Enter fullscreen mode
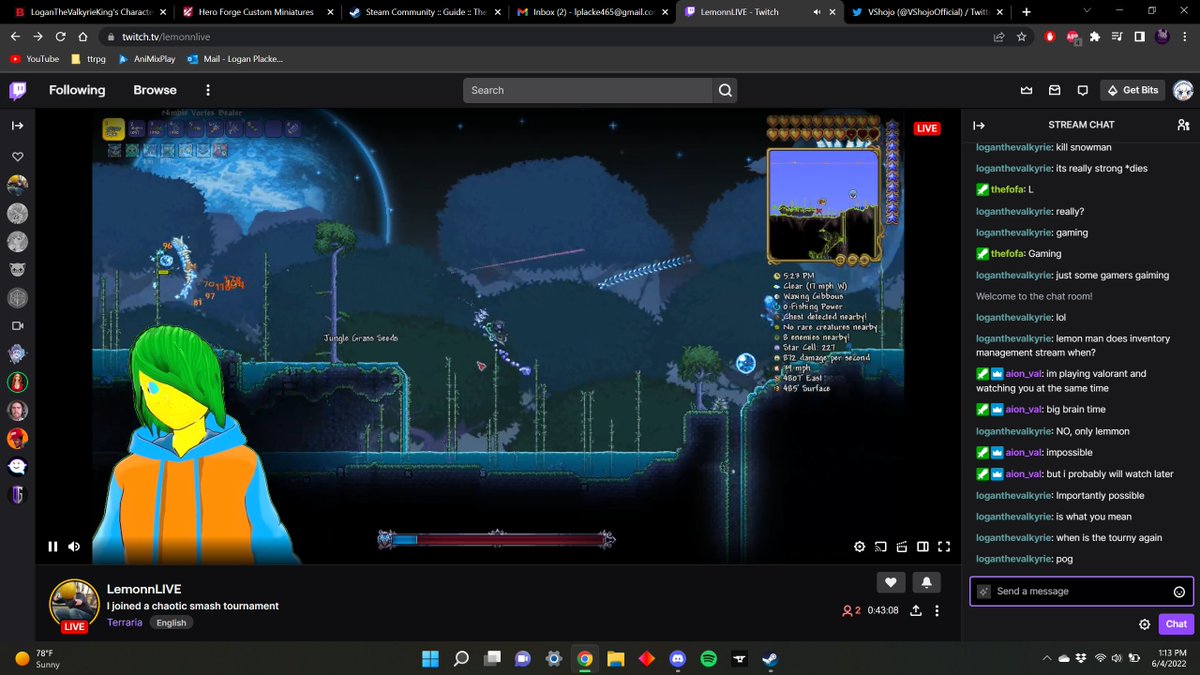The width and height of the screenshot is (1200, 675). pos(944,547)
